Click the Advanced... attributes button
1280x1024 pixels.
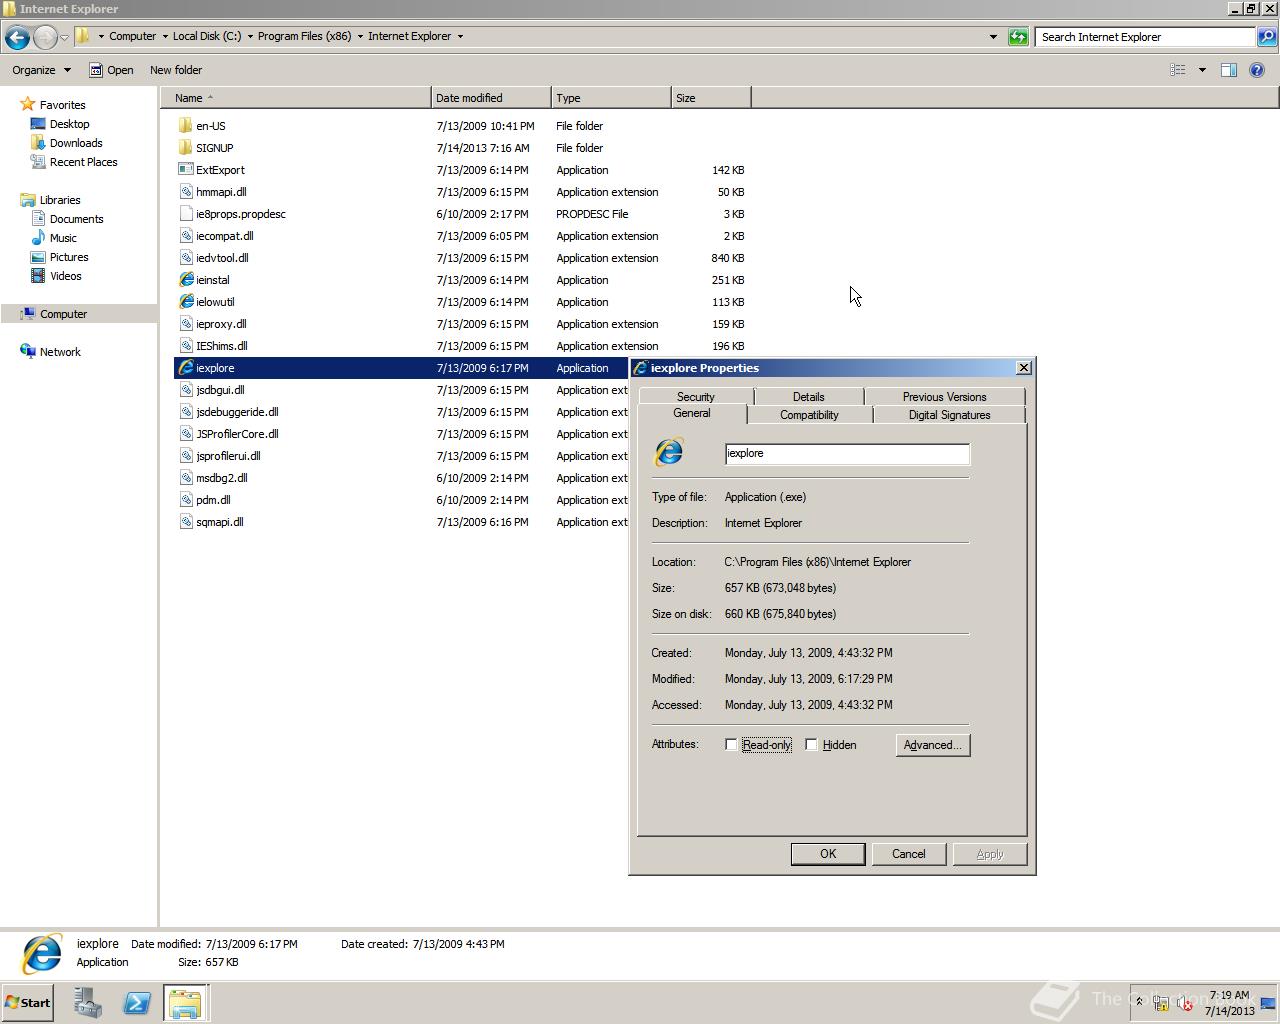point(933,745)
